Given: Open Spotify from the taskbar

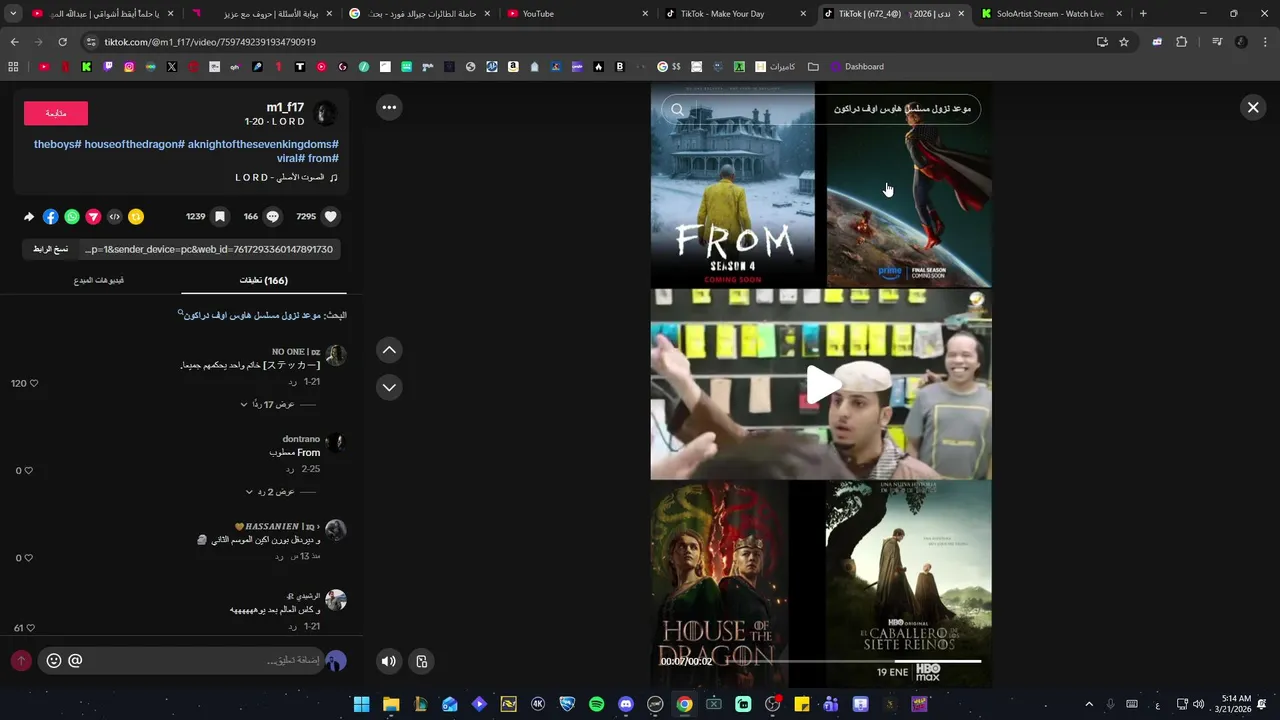Looking at the screenshot, I should (597, 704).
